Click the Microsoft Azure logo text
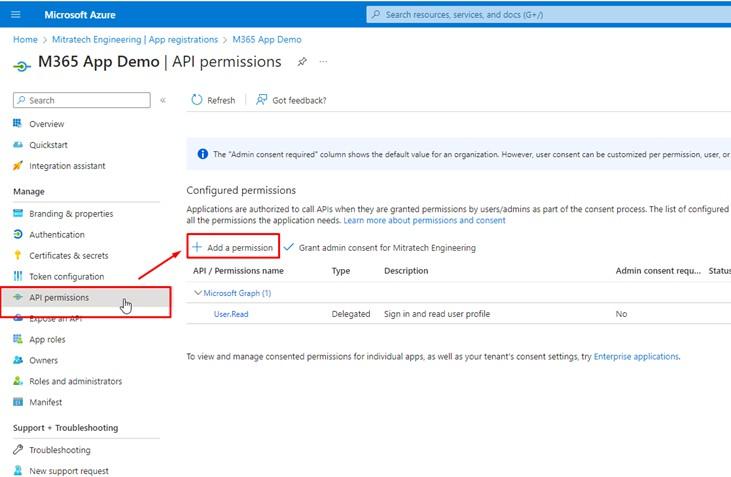The height and width of the screenshot is (477, 731). coord(80,15)
